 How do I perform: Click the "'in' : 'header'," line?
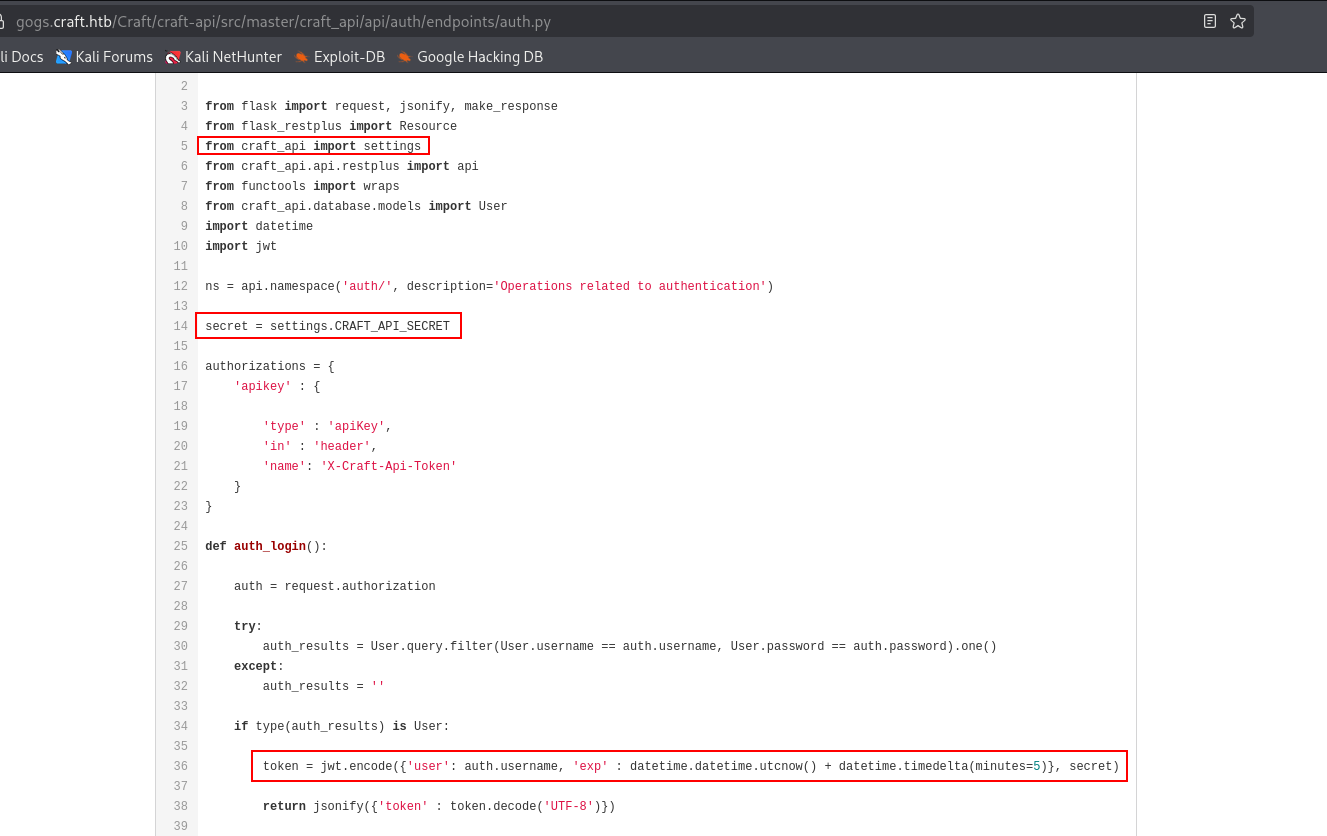coord(320,446)
